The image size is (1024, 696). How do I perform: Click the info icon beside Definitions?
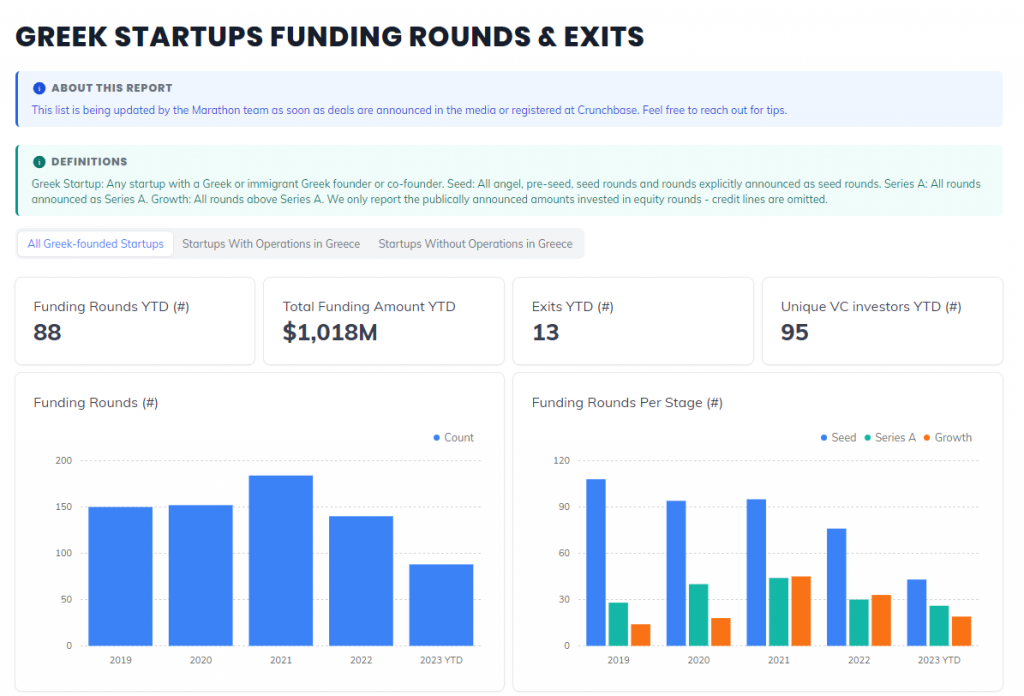(39, 161)
